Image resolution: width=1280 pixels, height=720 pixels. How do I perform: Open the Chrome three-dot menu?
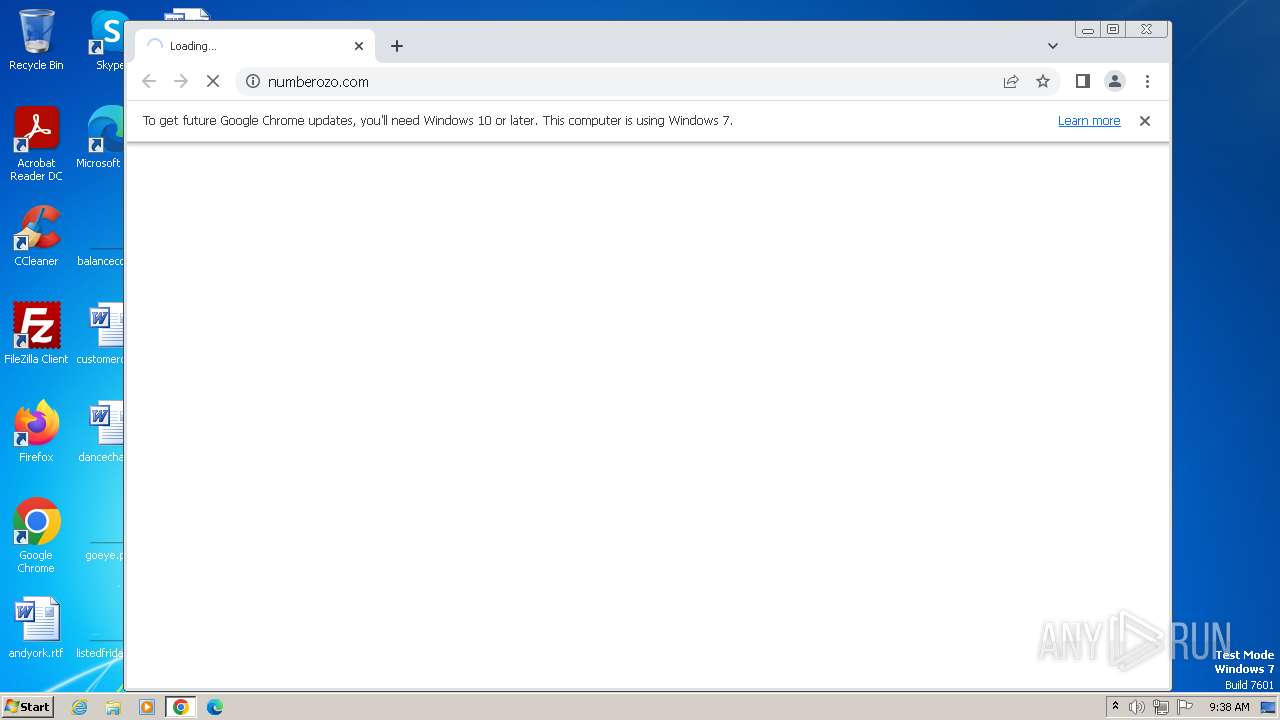(x=1147, y=81)
